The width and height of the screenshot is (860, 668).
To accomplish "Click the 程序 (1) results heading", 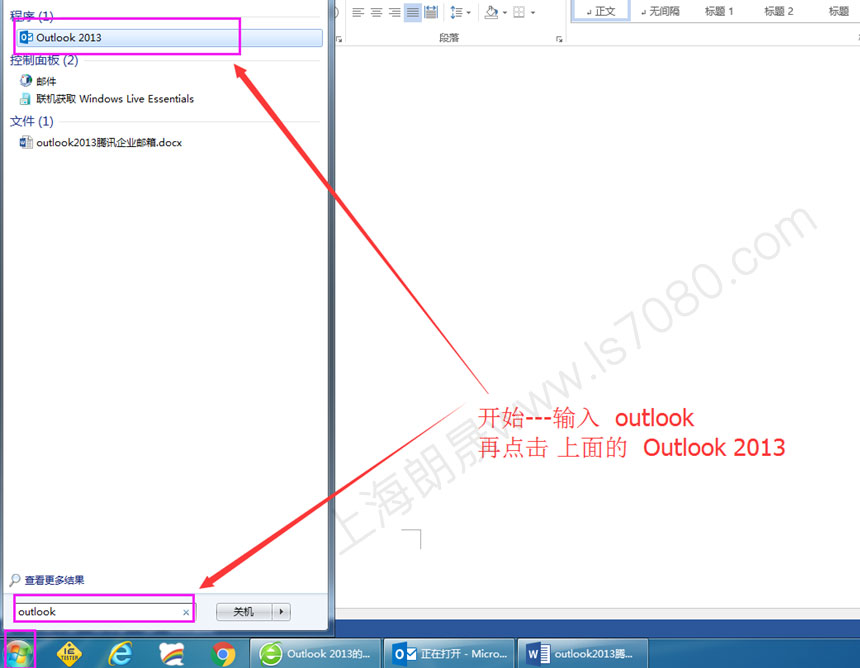I will coord(31,16).
